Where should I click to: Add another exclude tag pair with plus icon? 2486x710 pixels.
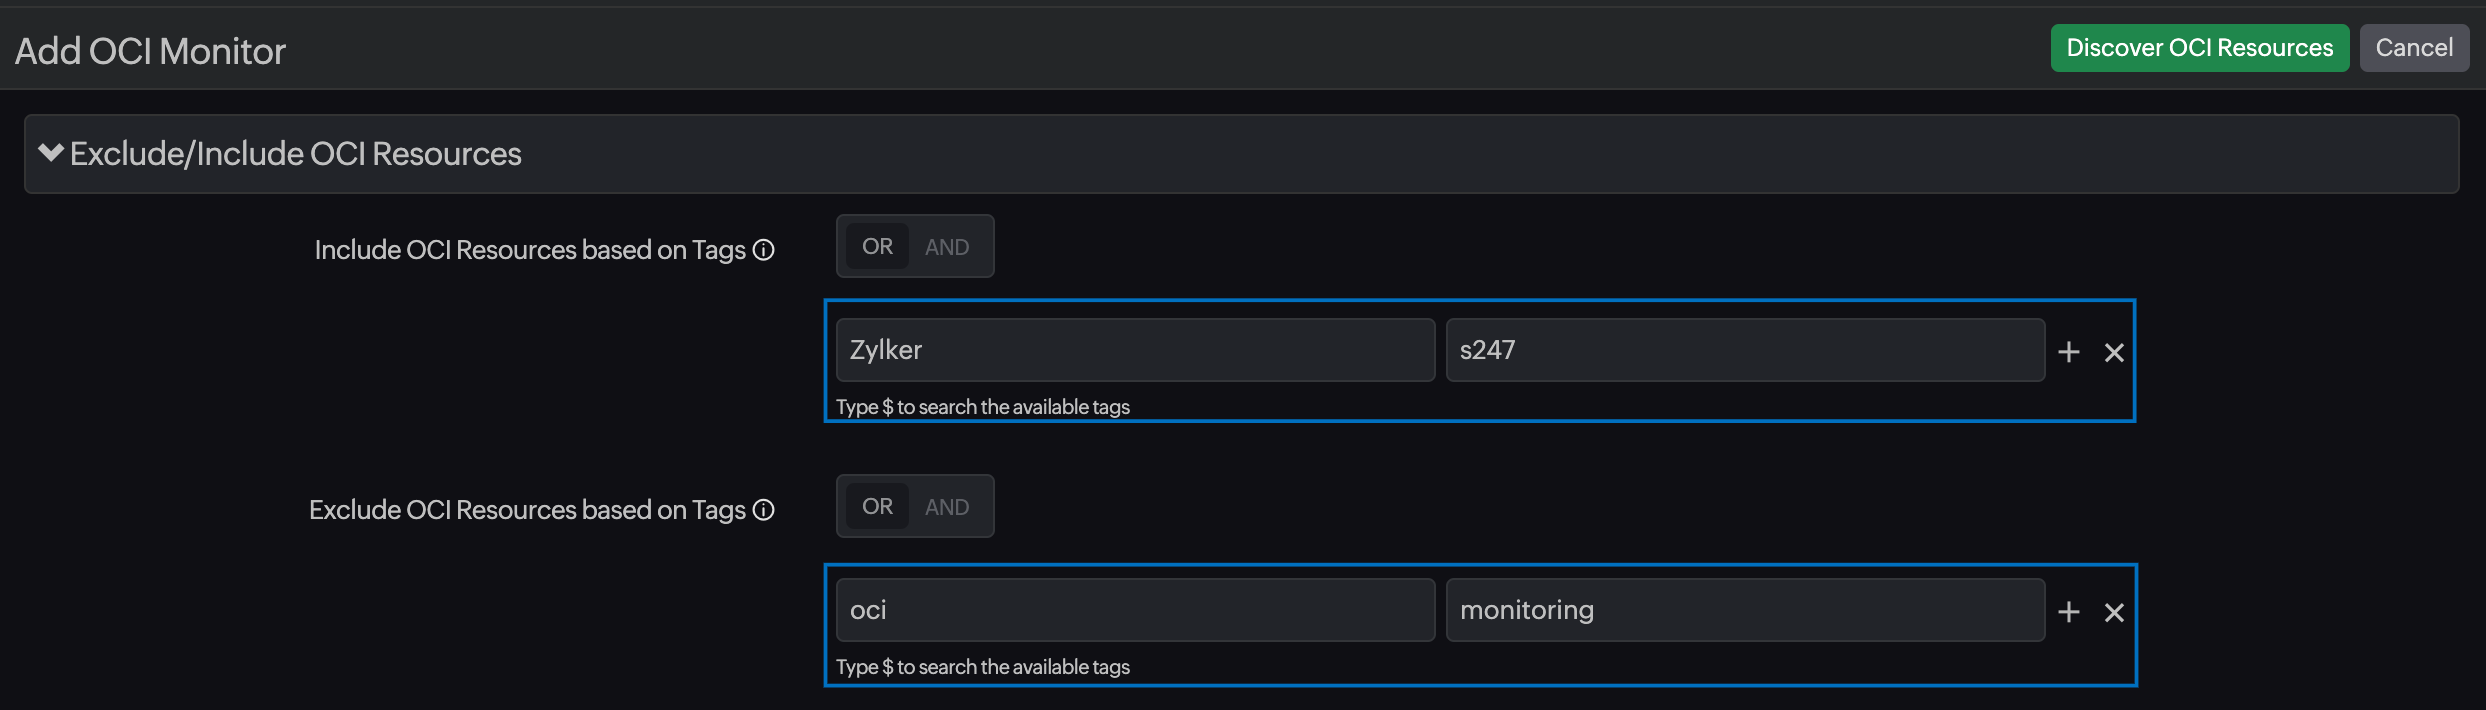point(2068,612)
